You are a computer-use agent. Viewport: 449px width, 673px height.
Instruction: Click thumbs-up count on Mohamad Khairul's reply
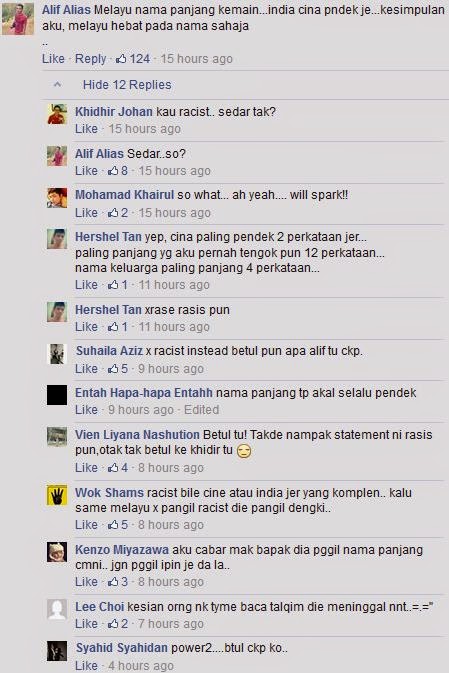coord(118,213)
